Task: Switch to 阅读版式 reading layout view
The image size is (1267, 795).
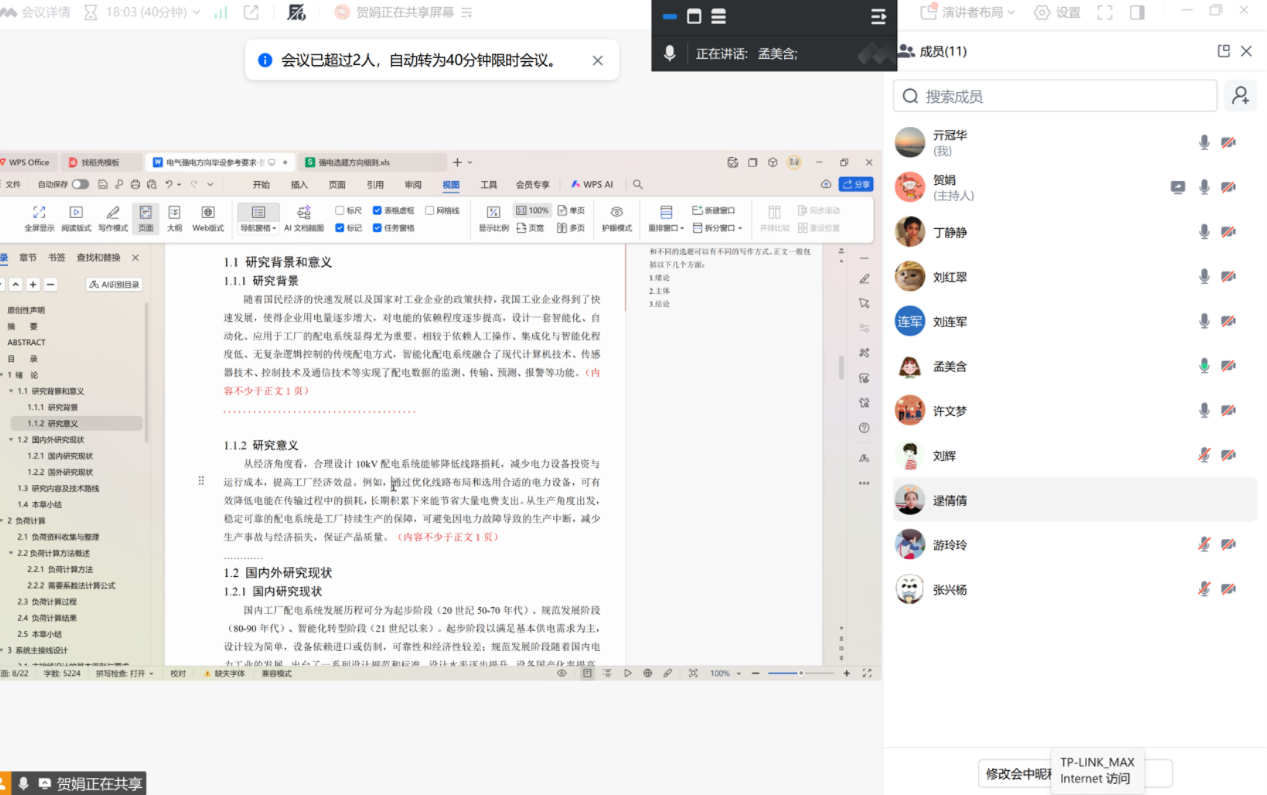Action: [x=76, y=213]
